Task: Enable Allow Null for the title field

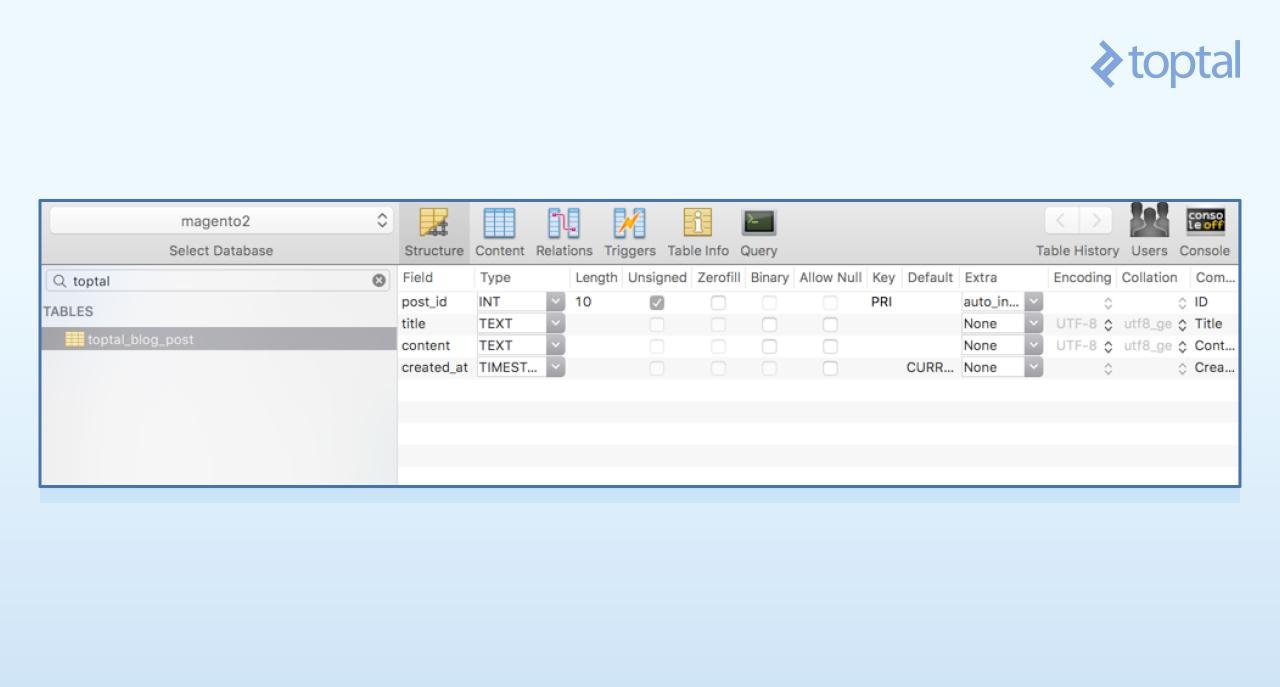Action: click(x=830, y=323)
